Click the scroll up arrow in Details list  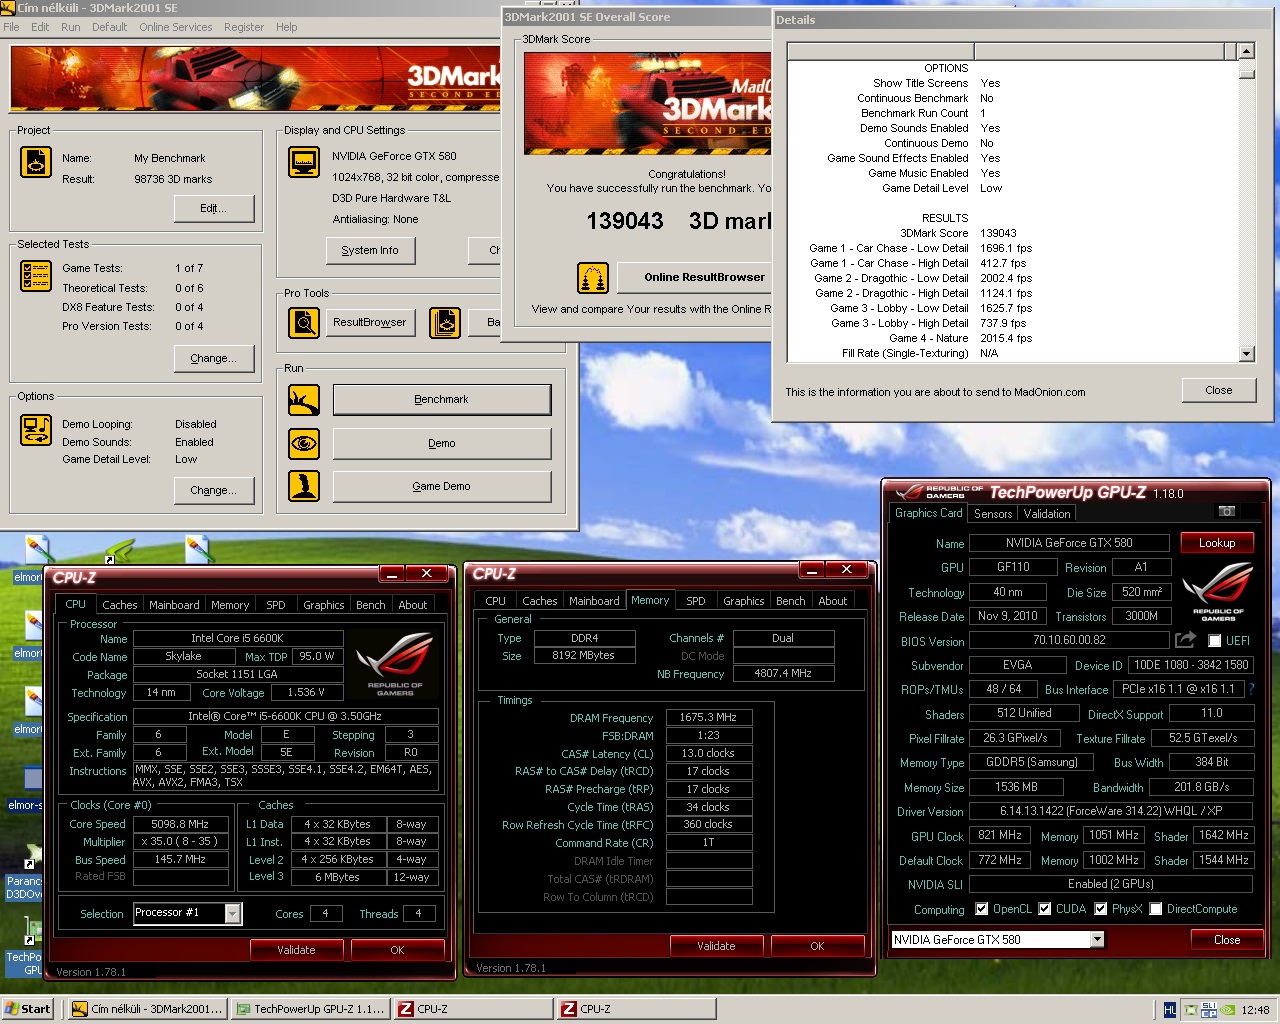[1246, 51]
